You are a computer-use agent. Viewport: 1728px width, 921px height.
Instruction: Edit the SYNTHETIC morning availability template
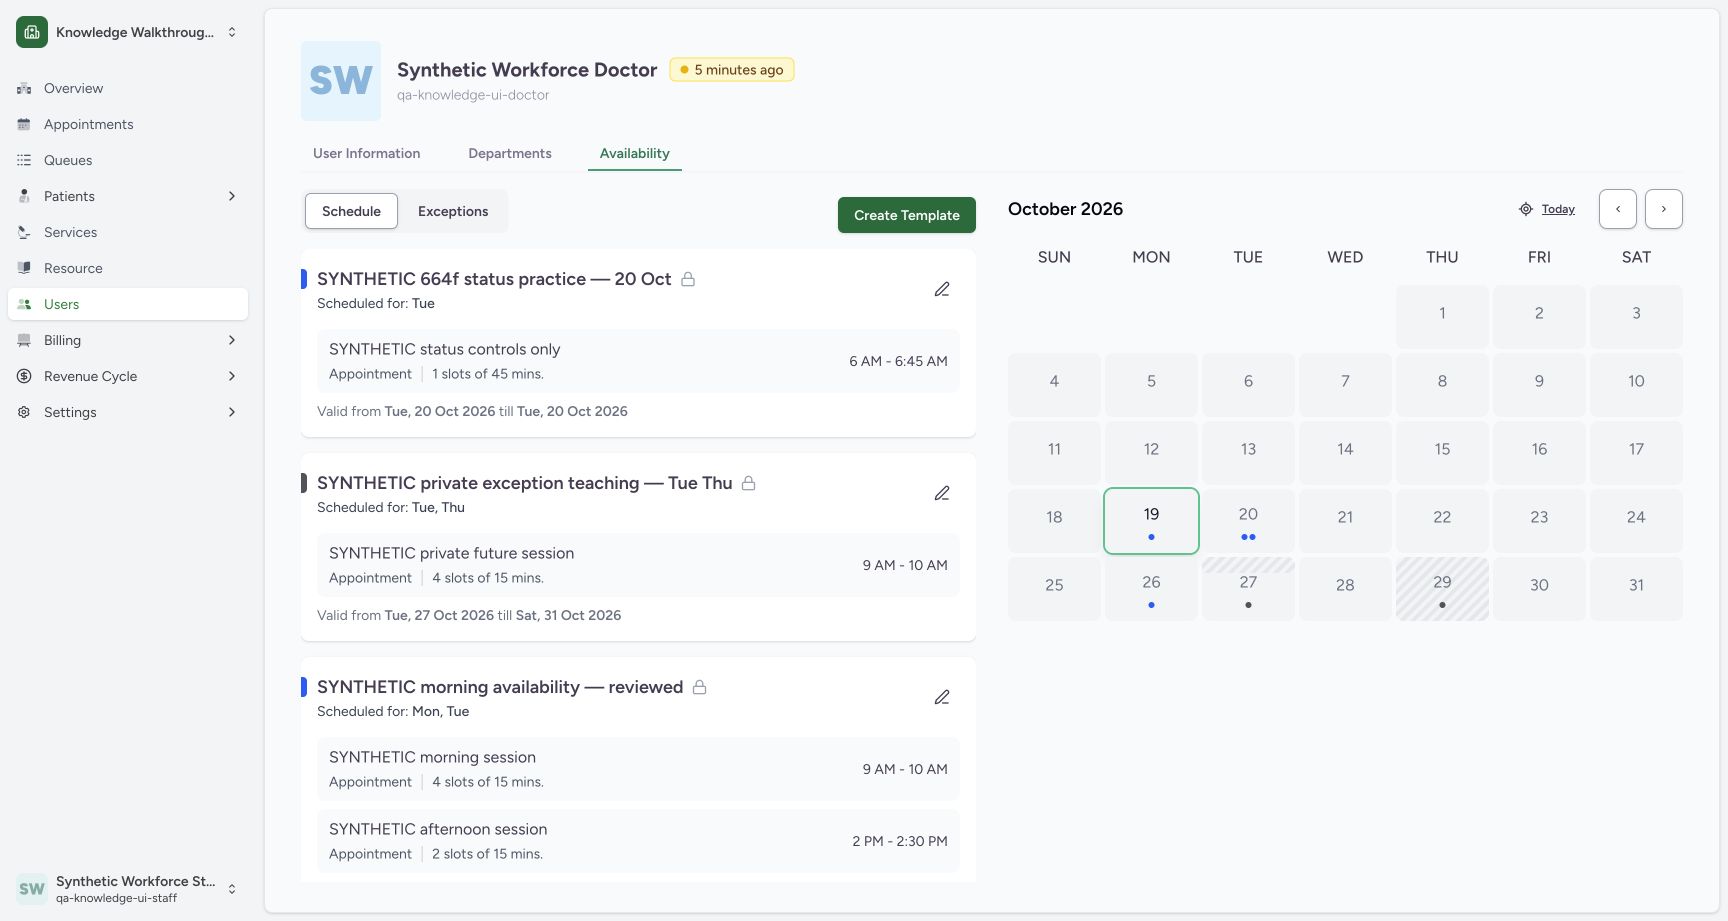(x=942, y=697)
